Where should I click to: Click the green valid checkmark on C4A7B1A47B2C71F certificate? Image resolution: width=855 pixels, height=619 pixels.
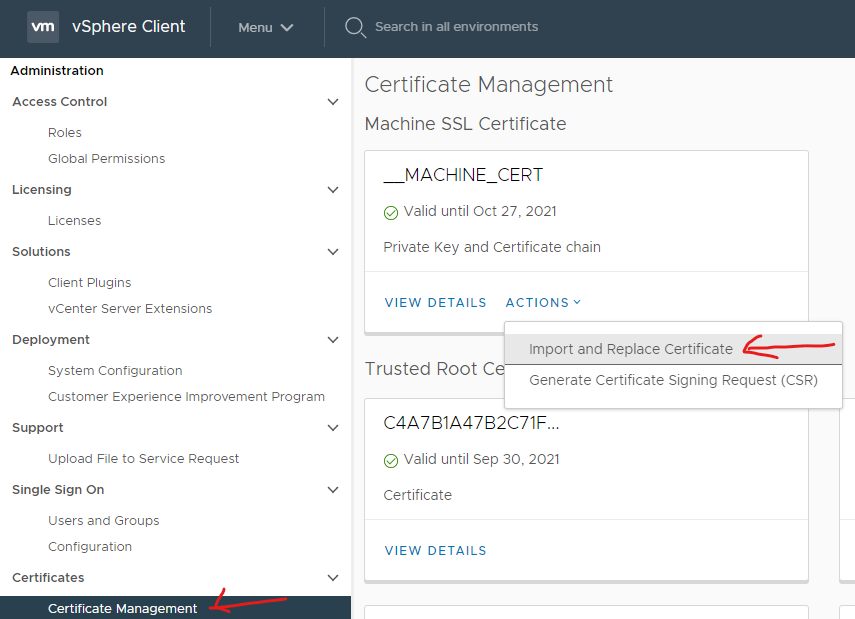coord(391,460)
